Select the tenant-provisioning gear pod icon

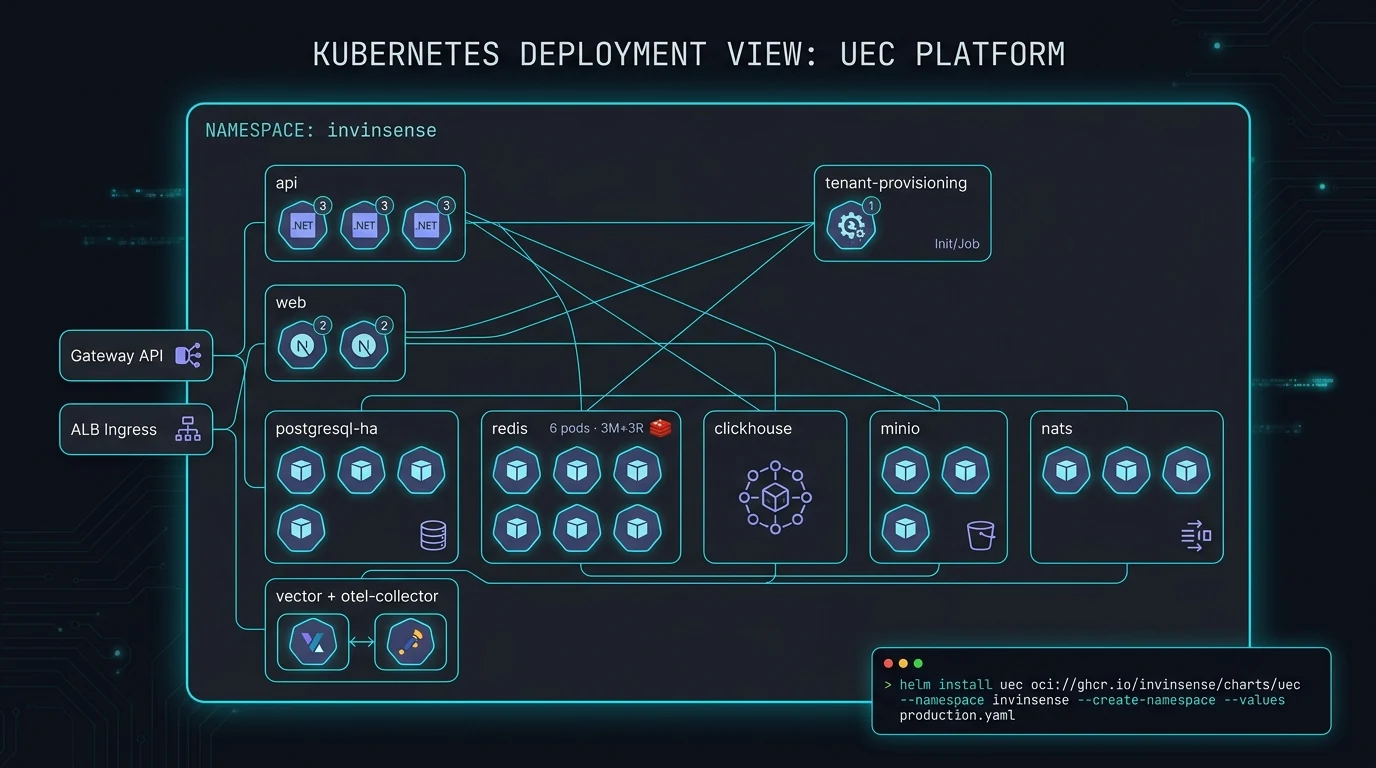click(851, 225)
